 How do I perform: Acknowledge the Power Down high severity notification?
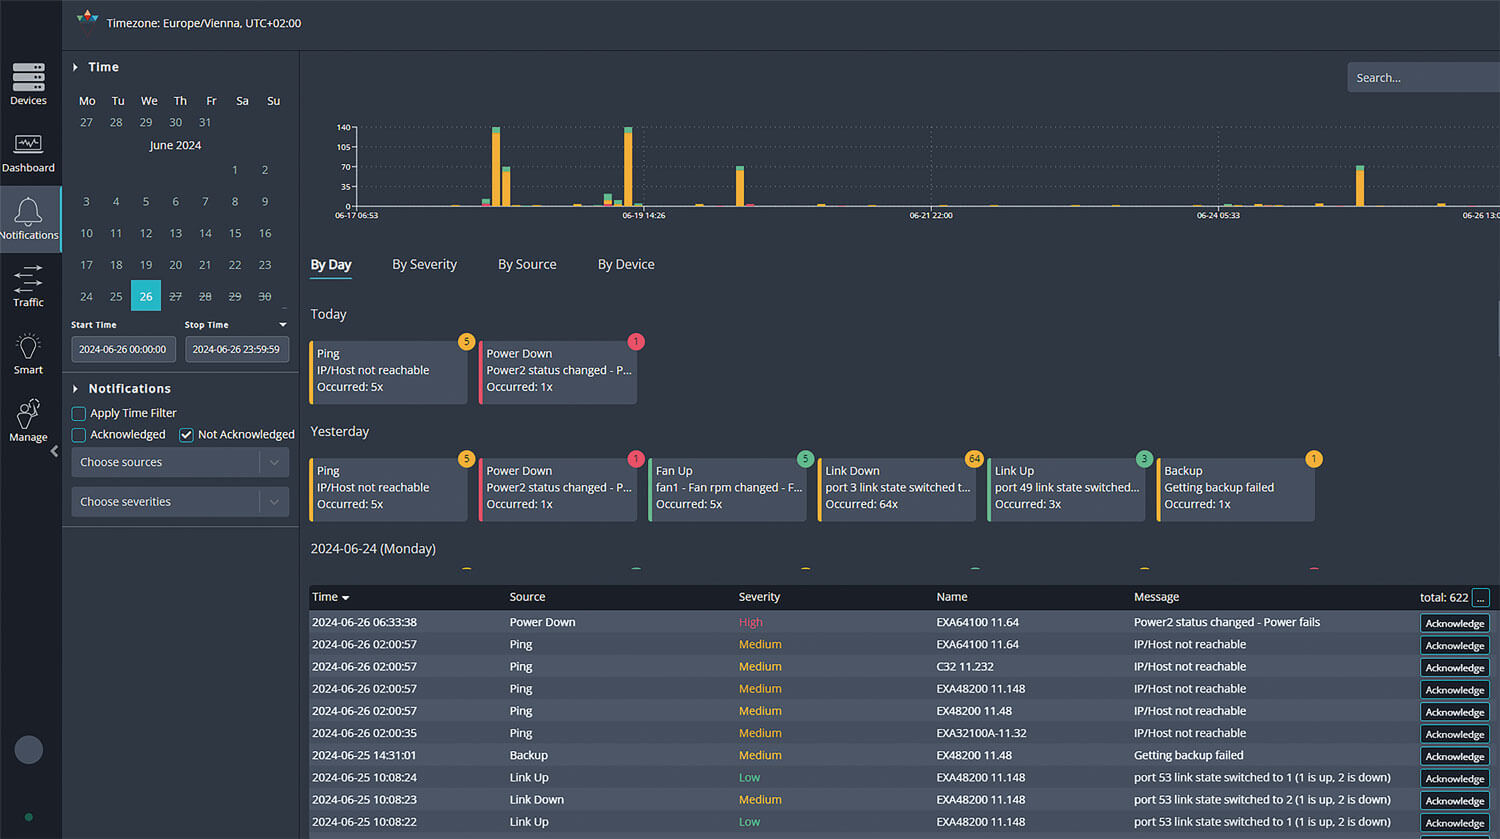(x=1454, y=622)
